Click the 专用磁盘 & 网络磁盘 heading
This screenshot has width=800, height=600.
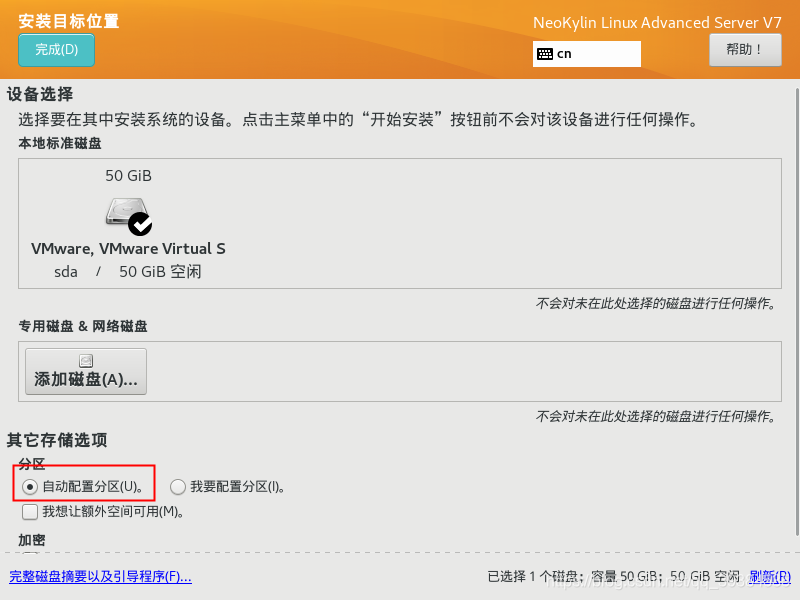click(83, 326)
